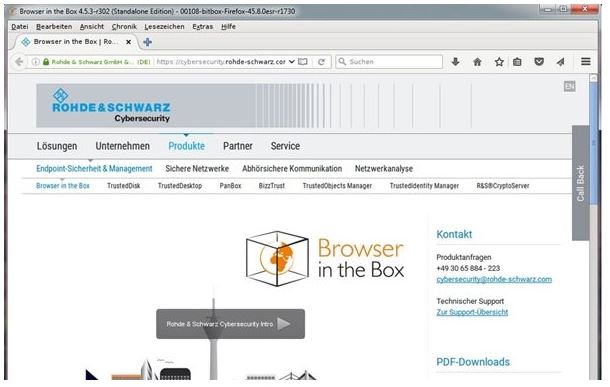Save page to Pocket icon
This screenshot has height=387, width=610.
[x=539, y=62]
